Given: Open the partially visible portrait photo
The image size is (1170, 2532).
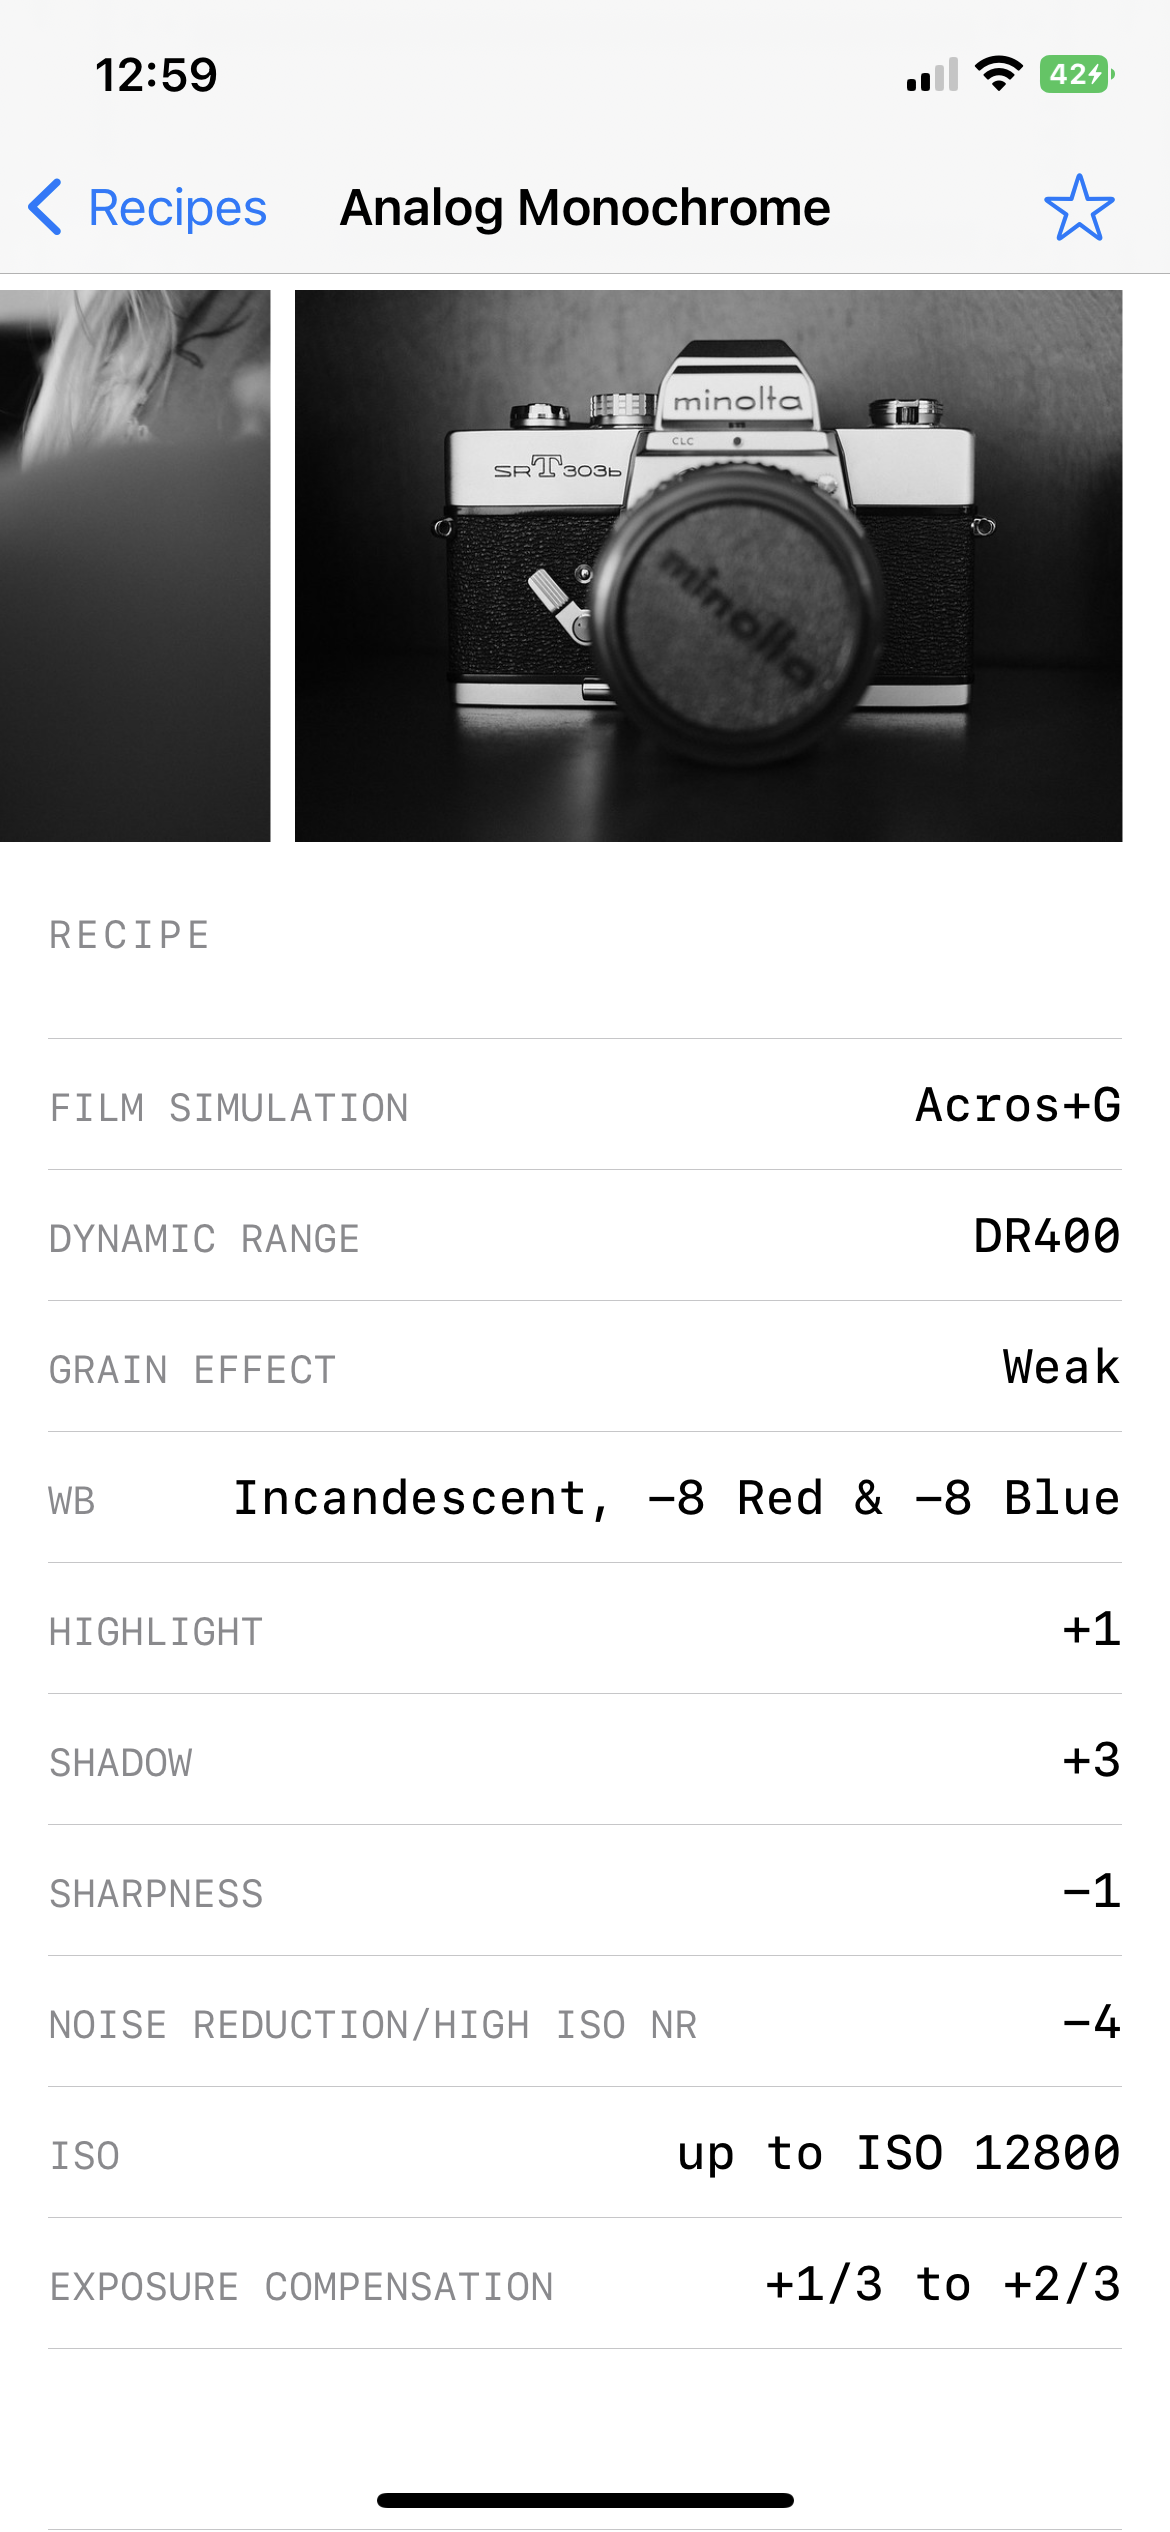Looking at the screenshot, I should click(135, 566).
